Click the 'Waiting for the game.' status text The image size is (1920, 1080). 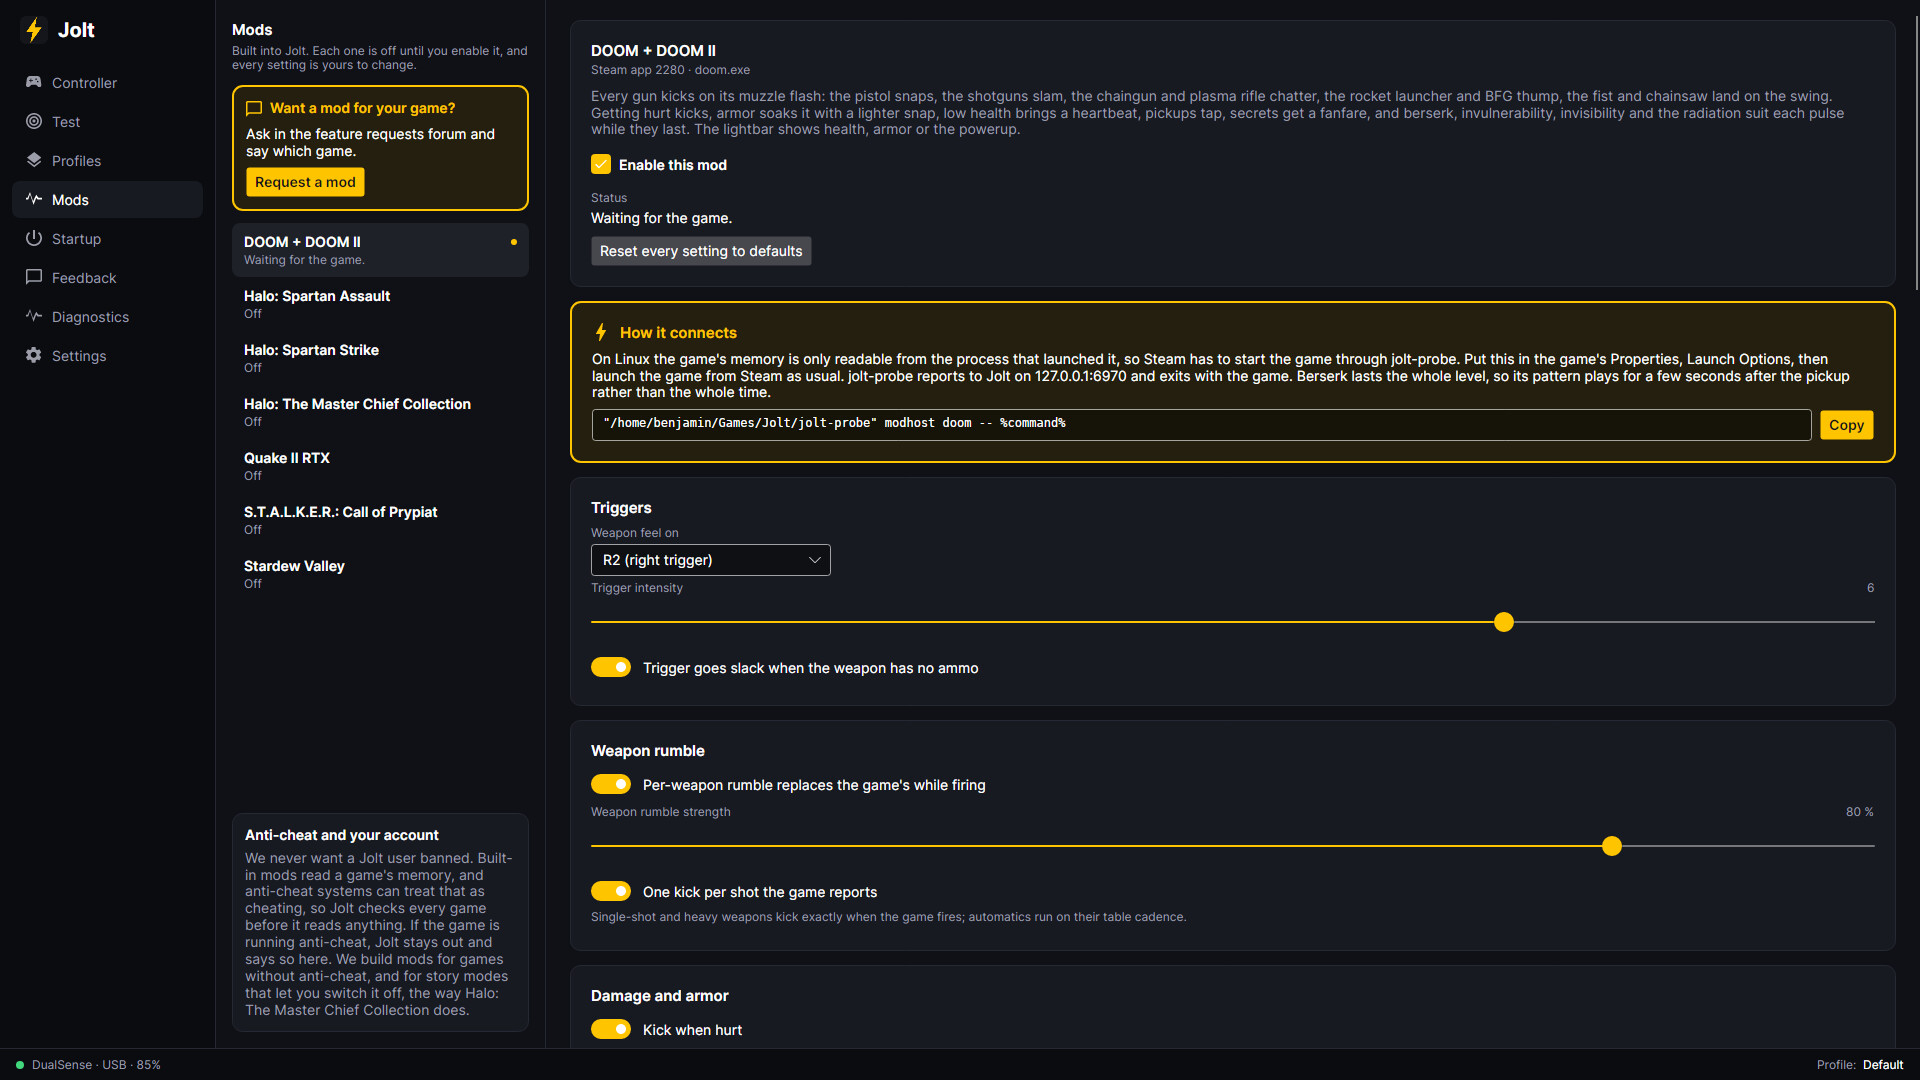661,218
